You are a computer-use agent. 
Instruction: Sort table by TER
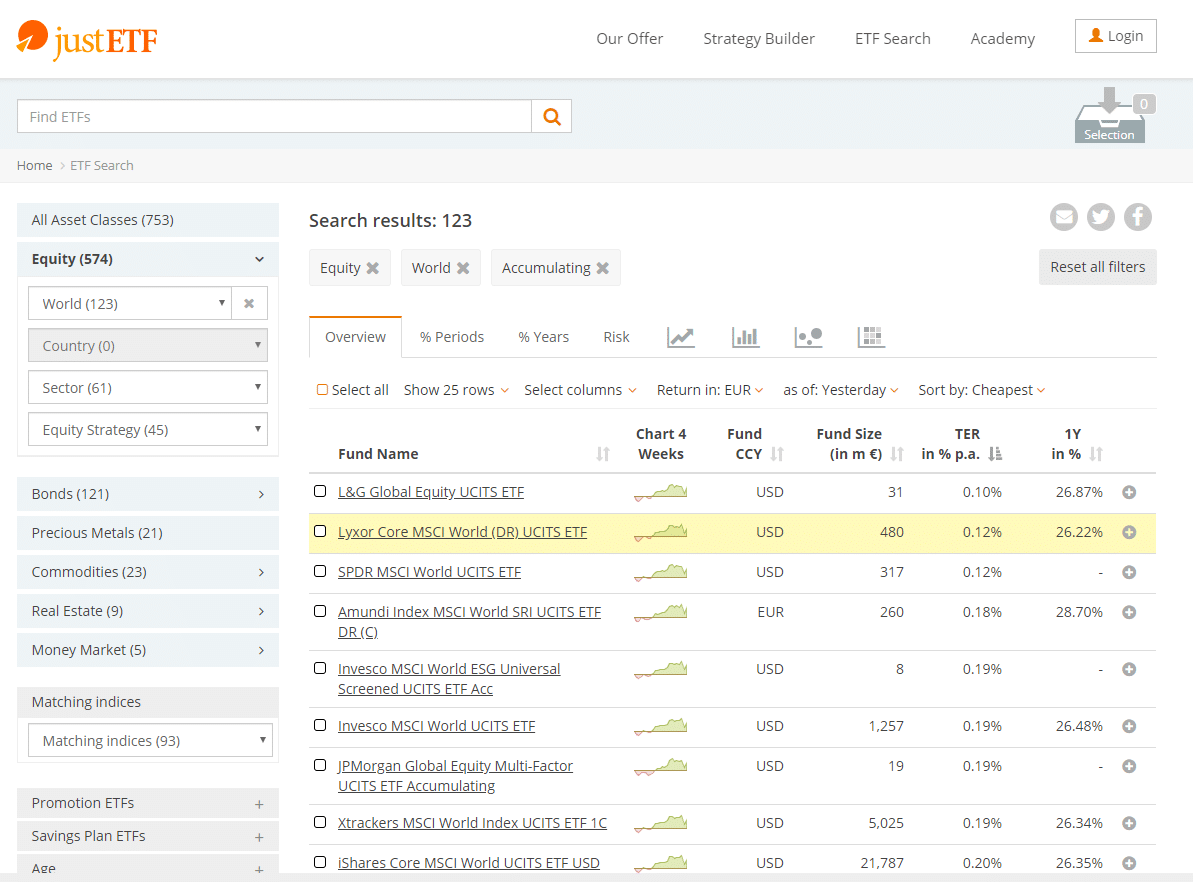pos(994,454)
